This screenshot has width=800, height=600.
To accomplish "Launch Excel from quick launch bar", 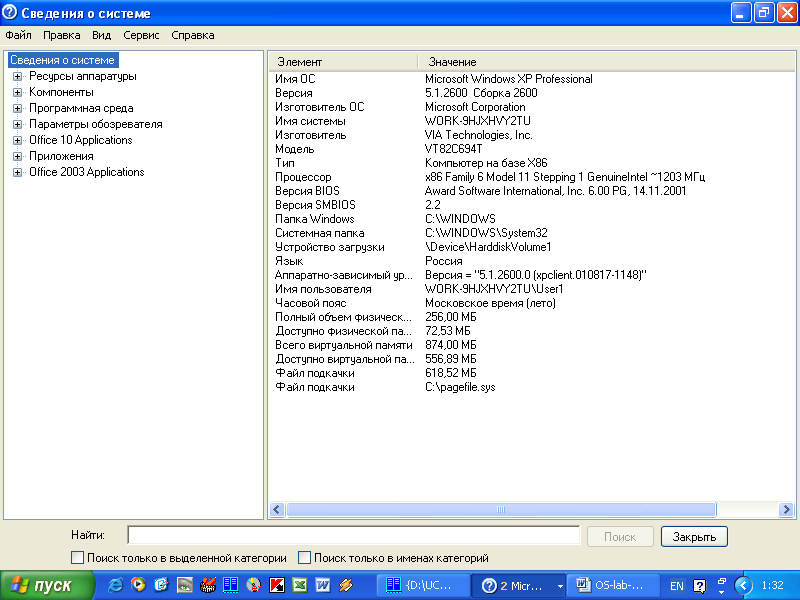I will click(x=299, y=585).
